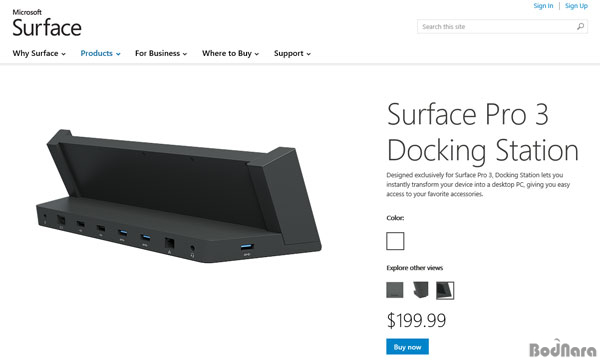This screenshot has height=360, width=600.
Task: Expand the Support dropdown chevron
Action: 308,54
